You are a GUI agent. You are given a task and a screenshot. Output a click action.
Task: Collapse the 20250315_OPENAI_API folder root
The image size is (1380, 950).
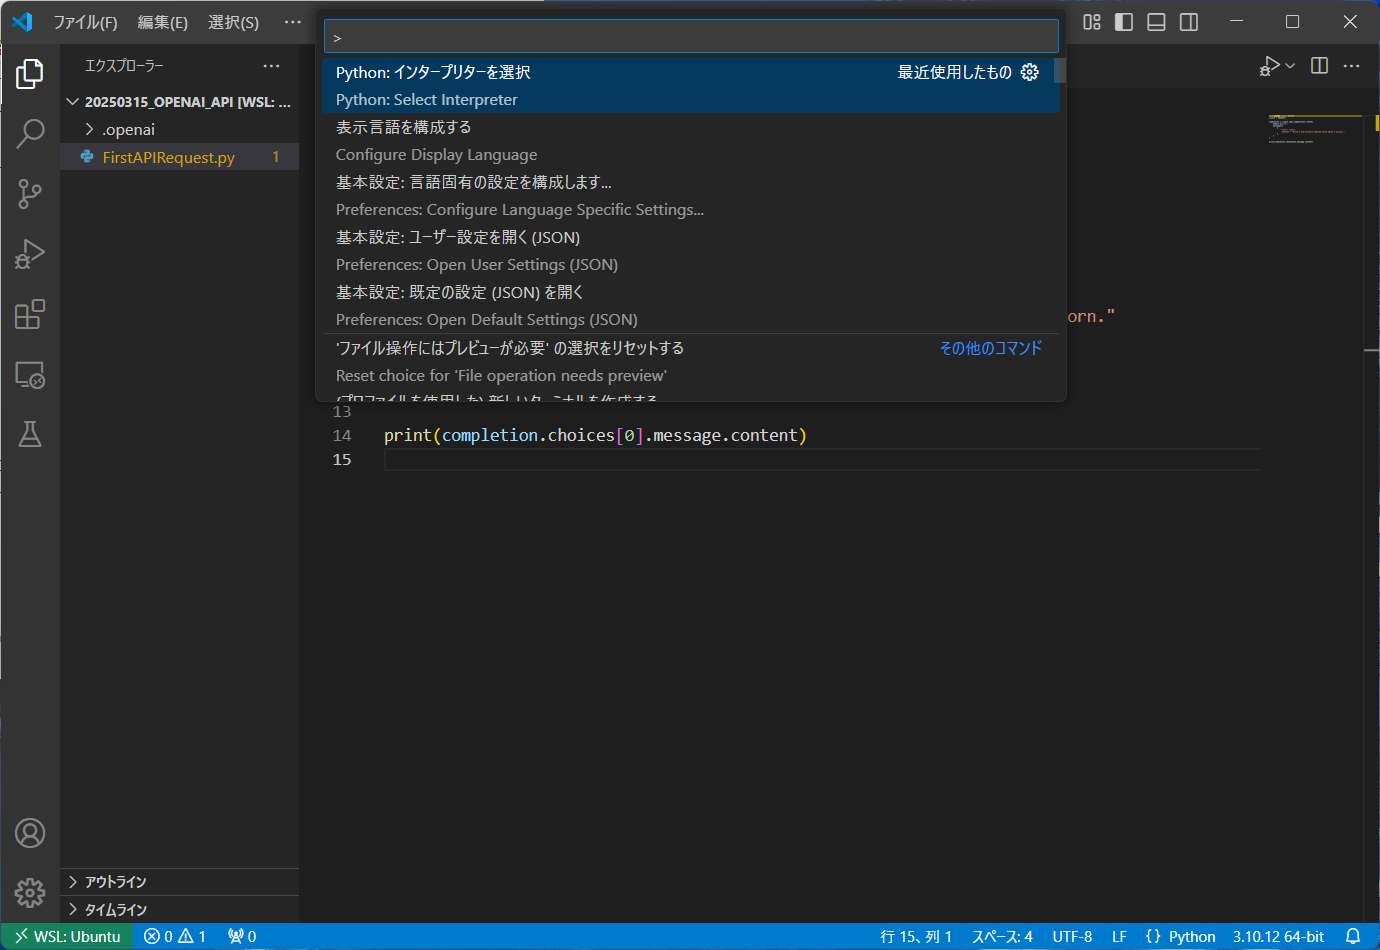pyautogui.click(x=179, y=102)
